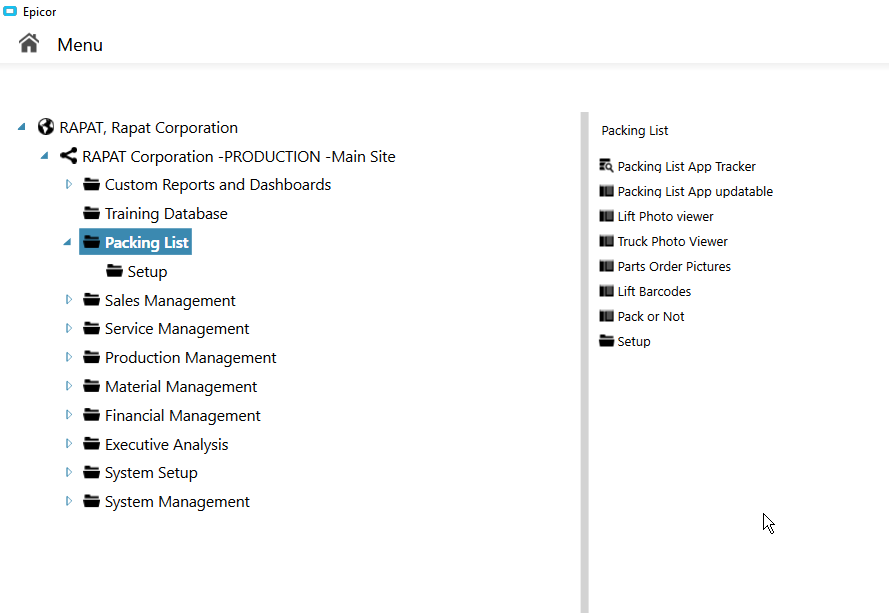Viewport: 889px width, 613px height.
Task: Select the Setup subfolder under Packing List
Action: tap(147, 272)
